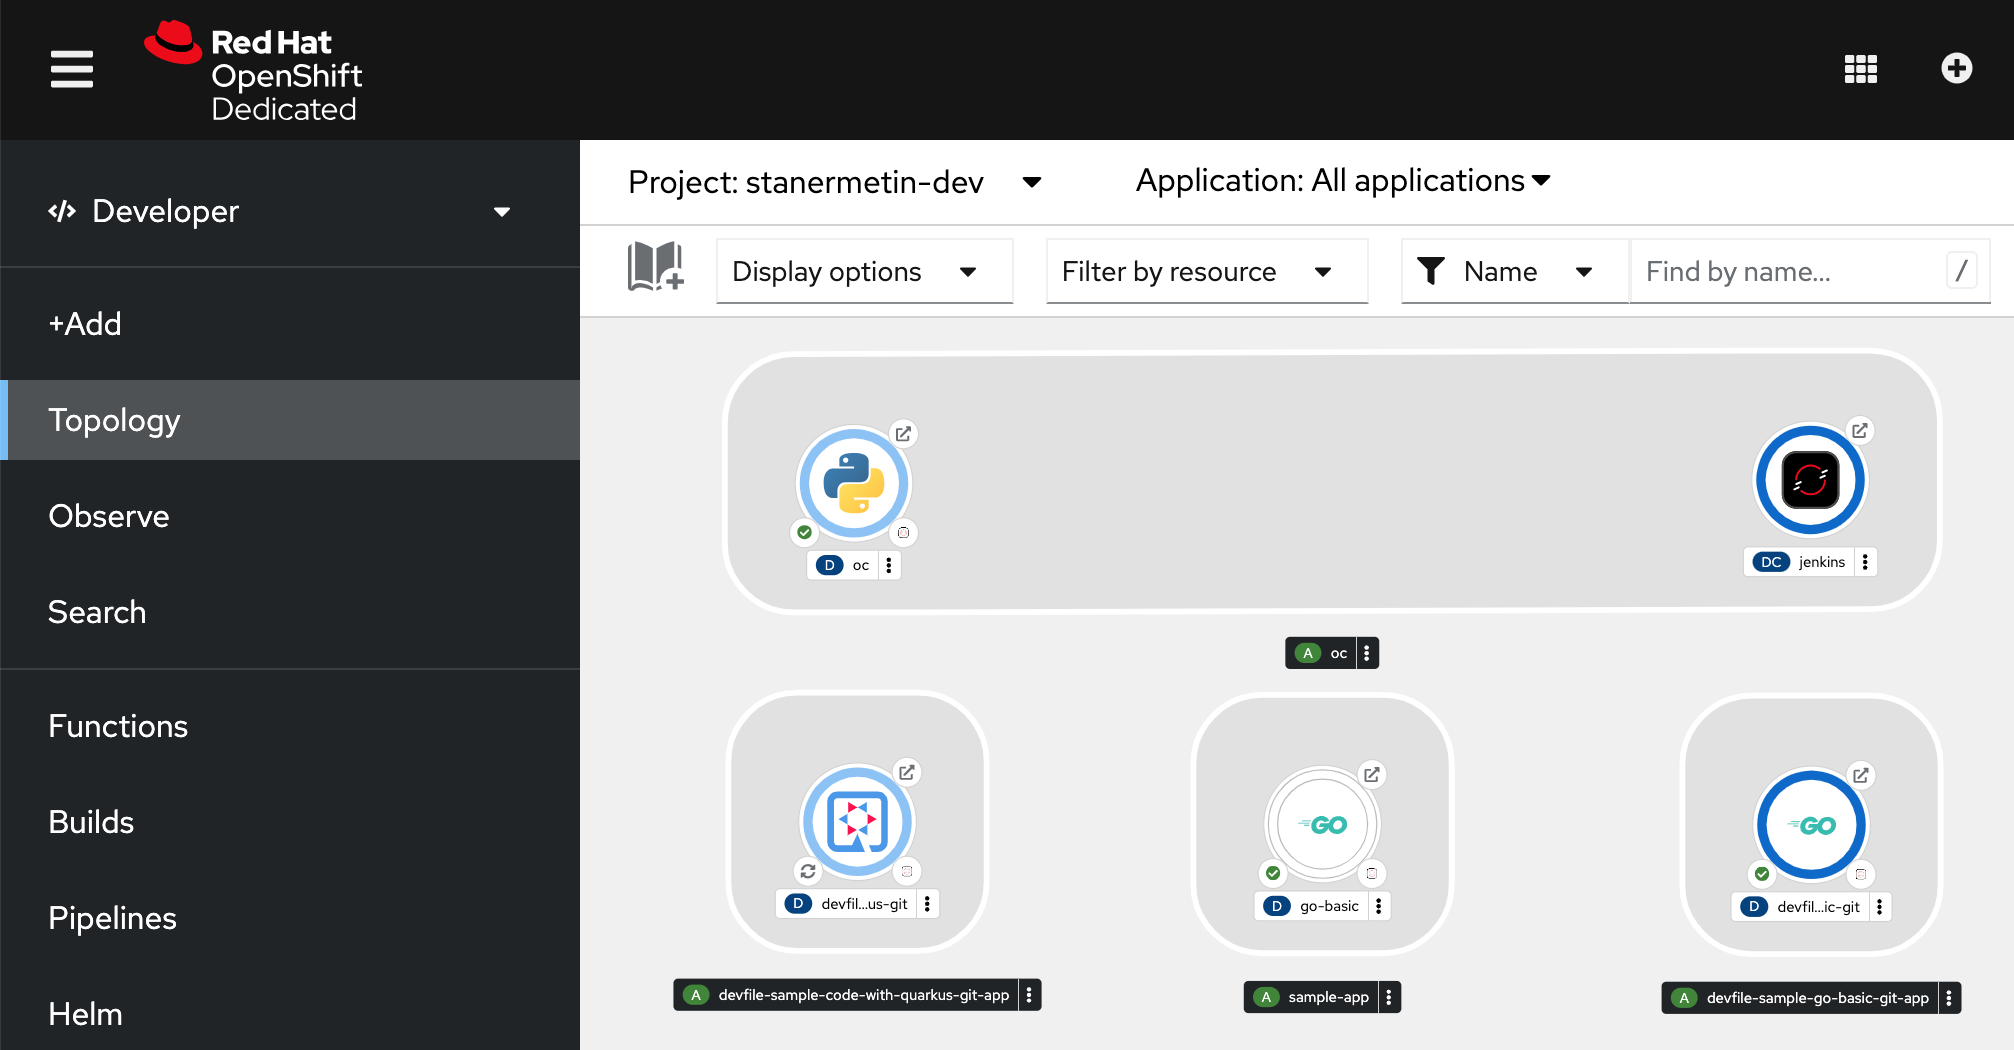This screenshot has width=2014, height=1050.
Task: Select the Python oc deployment node
Action: (853, 483)
